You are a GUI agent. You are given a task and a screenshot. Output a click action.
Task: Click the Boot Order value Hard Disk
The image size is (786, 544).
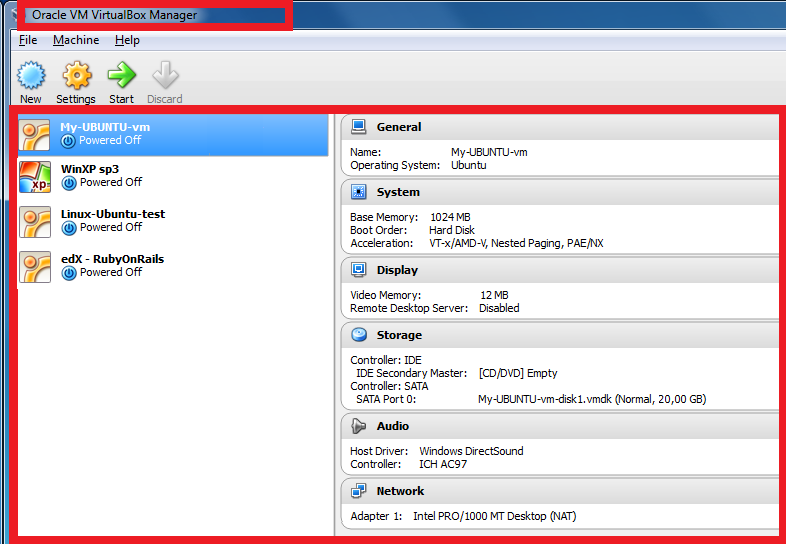coord(452,230)
